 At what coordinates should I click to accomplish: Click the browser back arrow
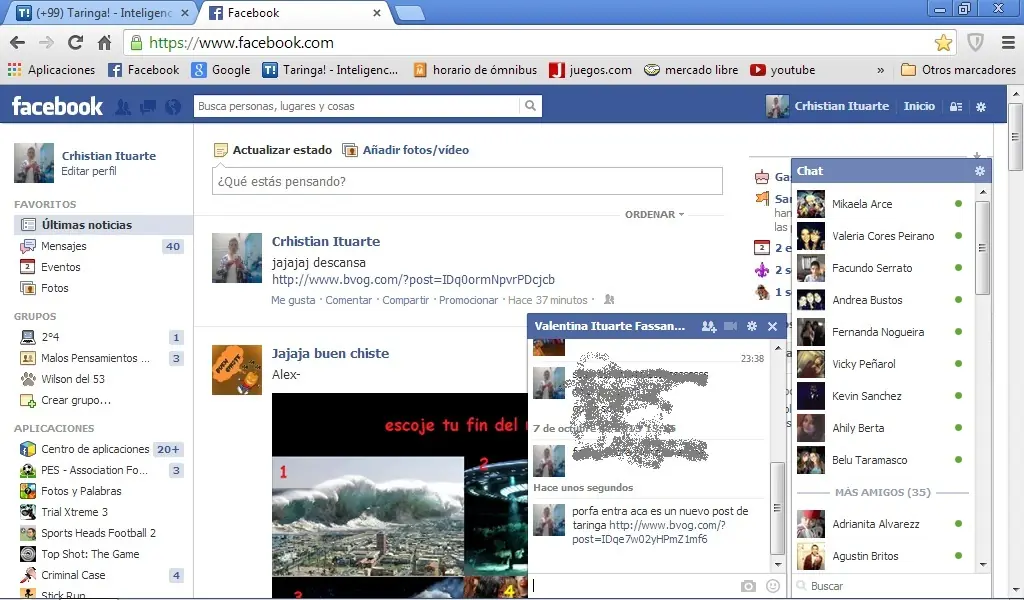click(18, 43)
